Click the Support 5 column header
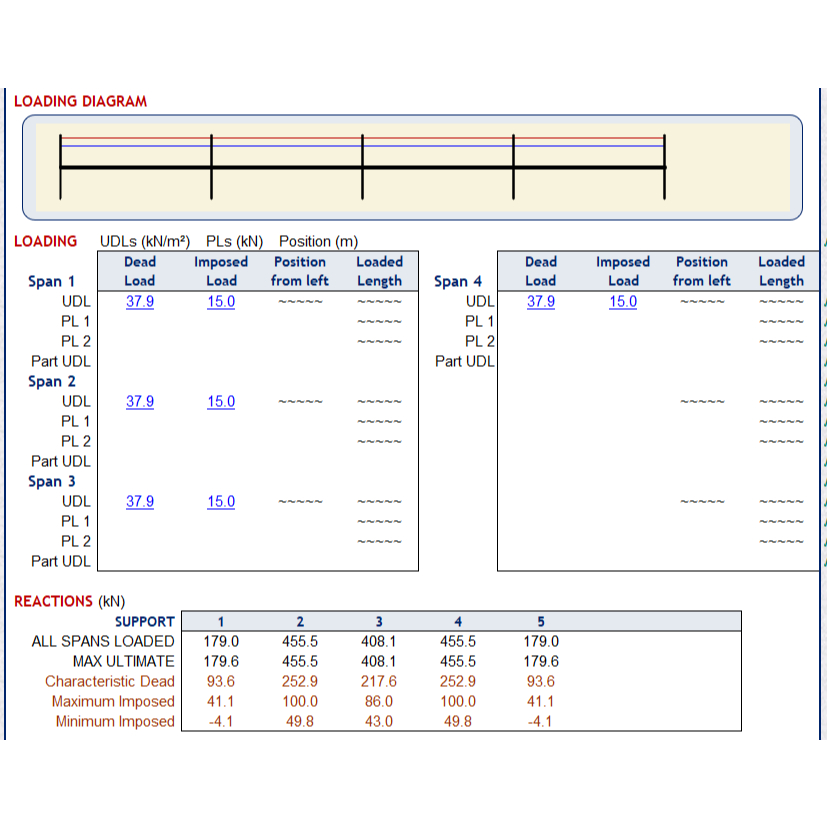This screenshot has width=827, height=827. pyautogui.click(x=541, y=621)
